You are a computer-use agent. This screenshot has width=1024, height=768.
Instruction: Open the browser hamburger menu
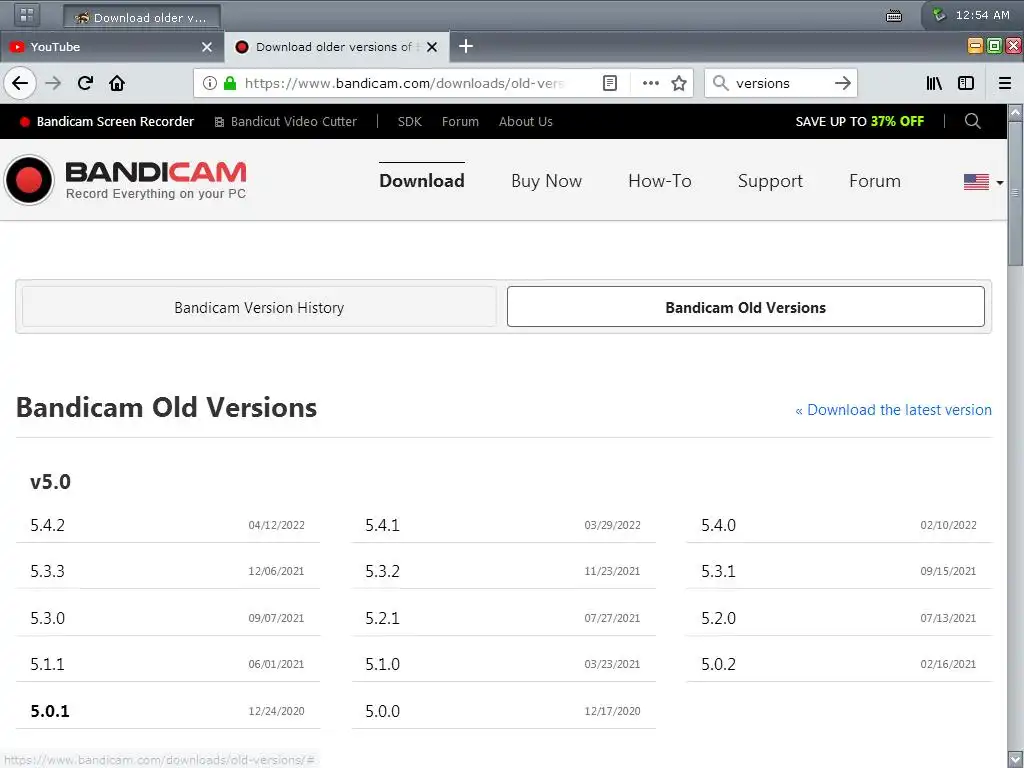tap(1005, 83)
